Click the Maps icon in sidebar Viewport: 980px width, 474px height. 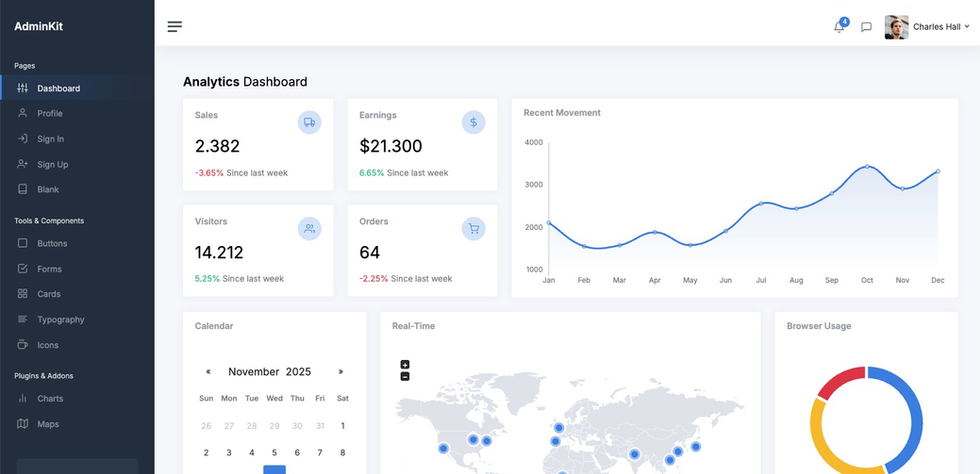tap(22, 423)
